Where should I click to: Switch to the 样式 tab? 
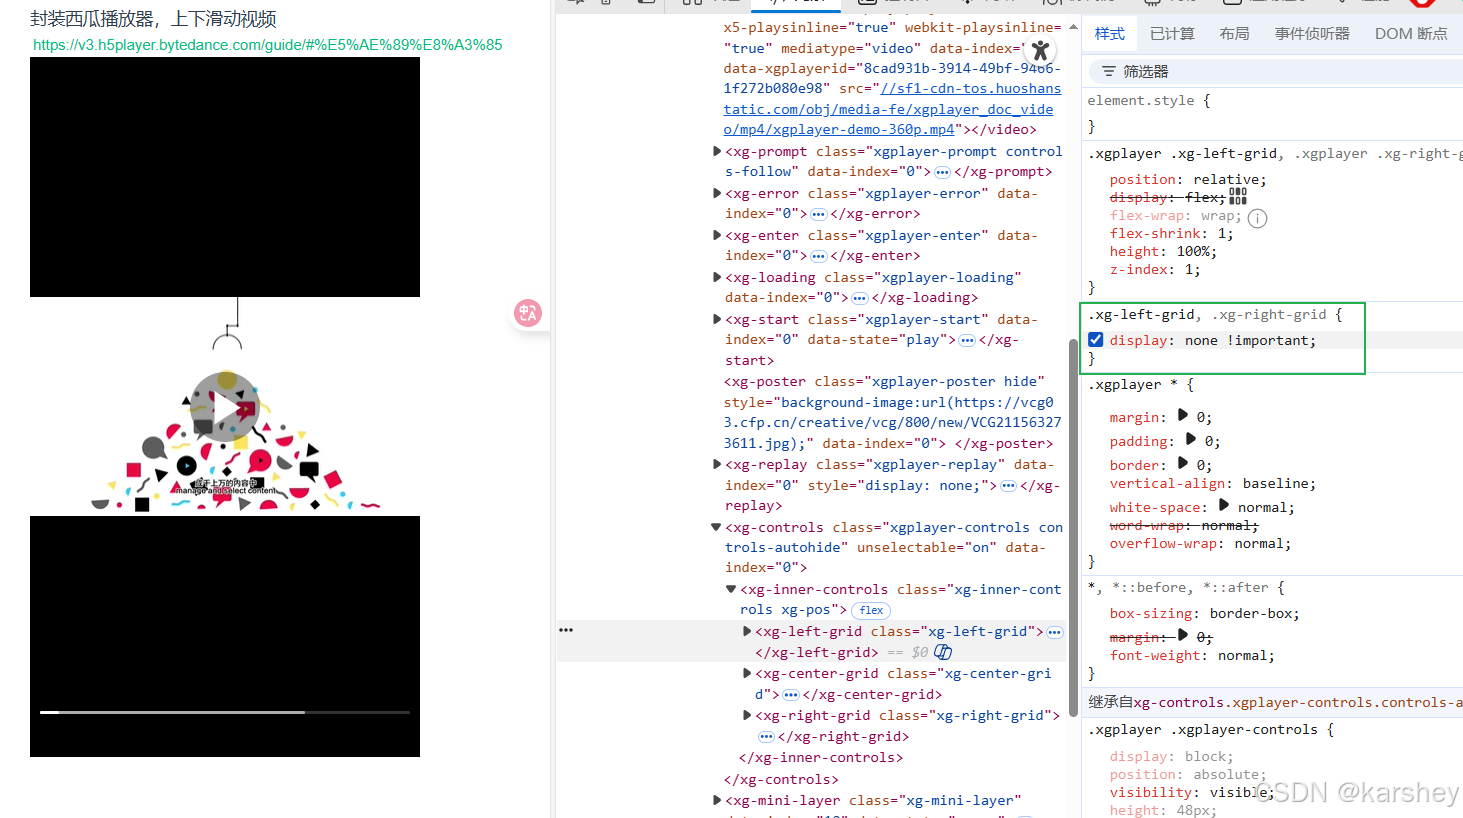pyautogui.click(x=1110, y=34)
